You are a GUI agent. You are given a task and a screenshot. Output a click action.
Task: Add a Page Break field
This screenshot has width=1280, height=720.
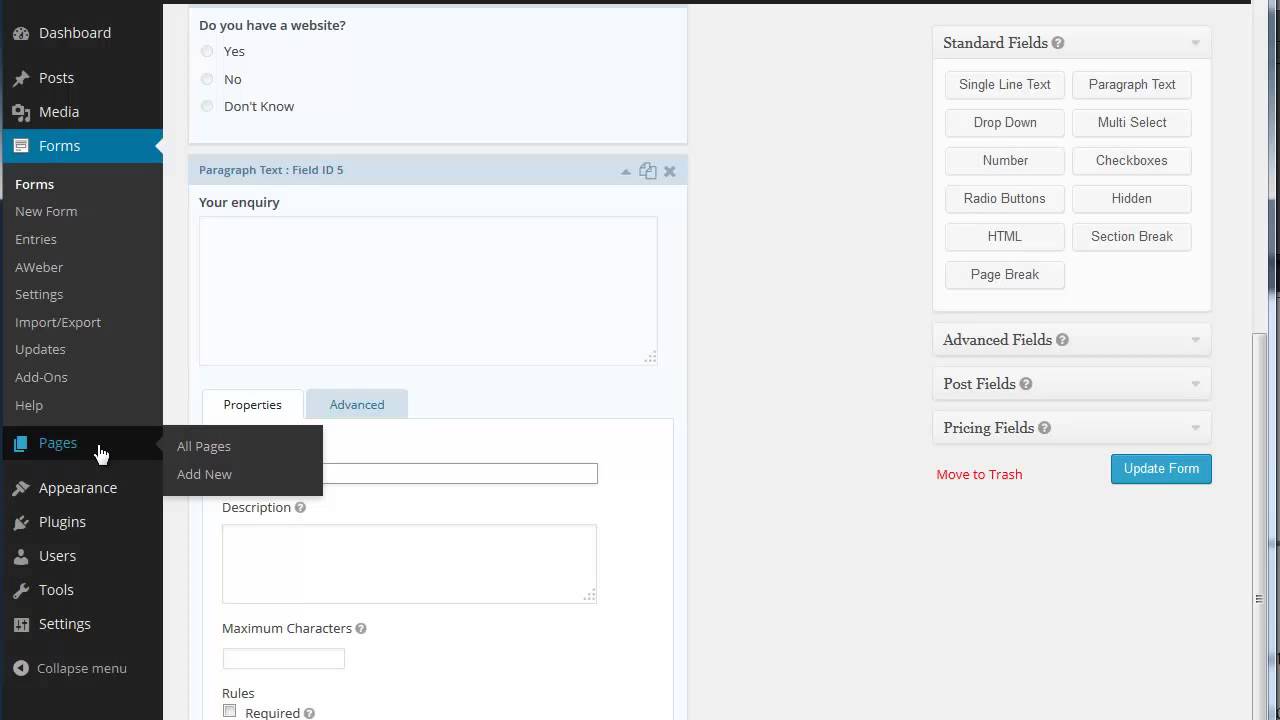(x=1005, y=275)
